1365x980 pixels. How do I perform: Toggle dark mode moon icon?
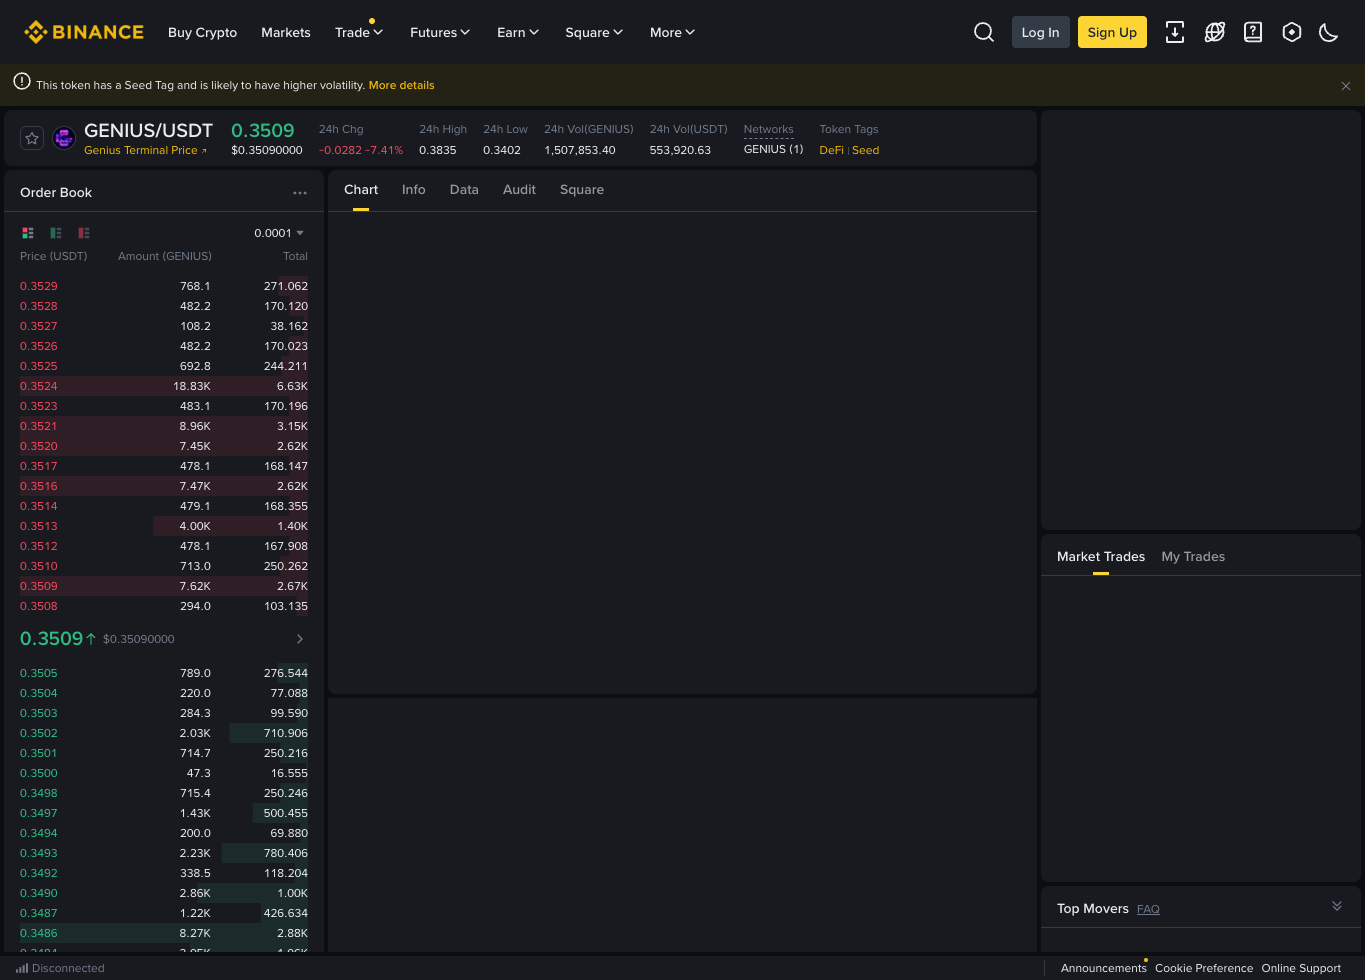(x=1329, y=32)
